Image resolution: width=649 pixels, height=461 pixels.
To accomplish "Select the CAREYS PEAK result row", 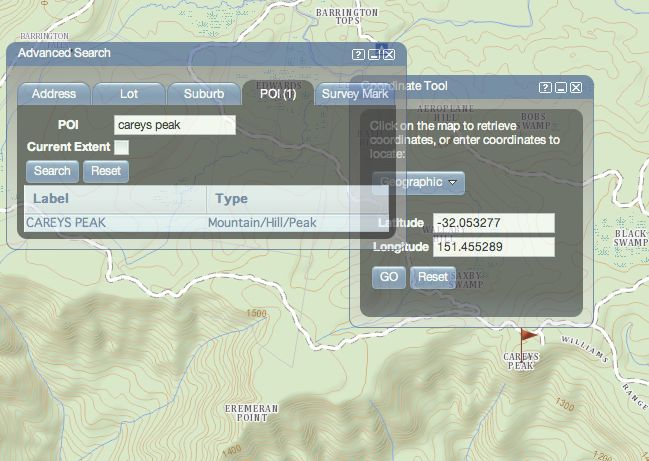I will click(x=206, y=223).
